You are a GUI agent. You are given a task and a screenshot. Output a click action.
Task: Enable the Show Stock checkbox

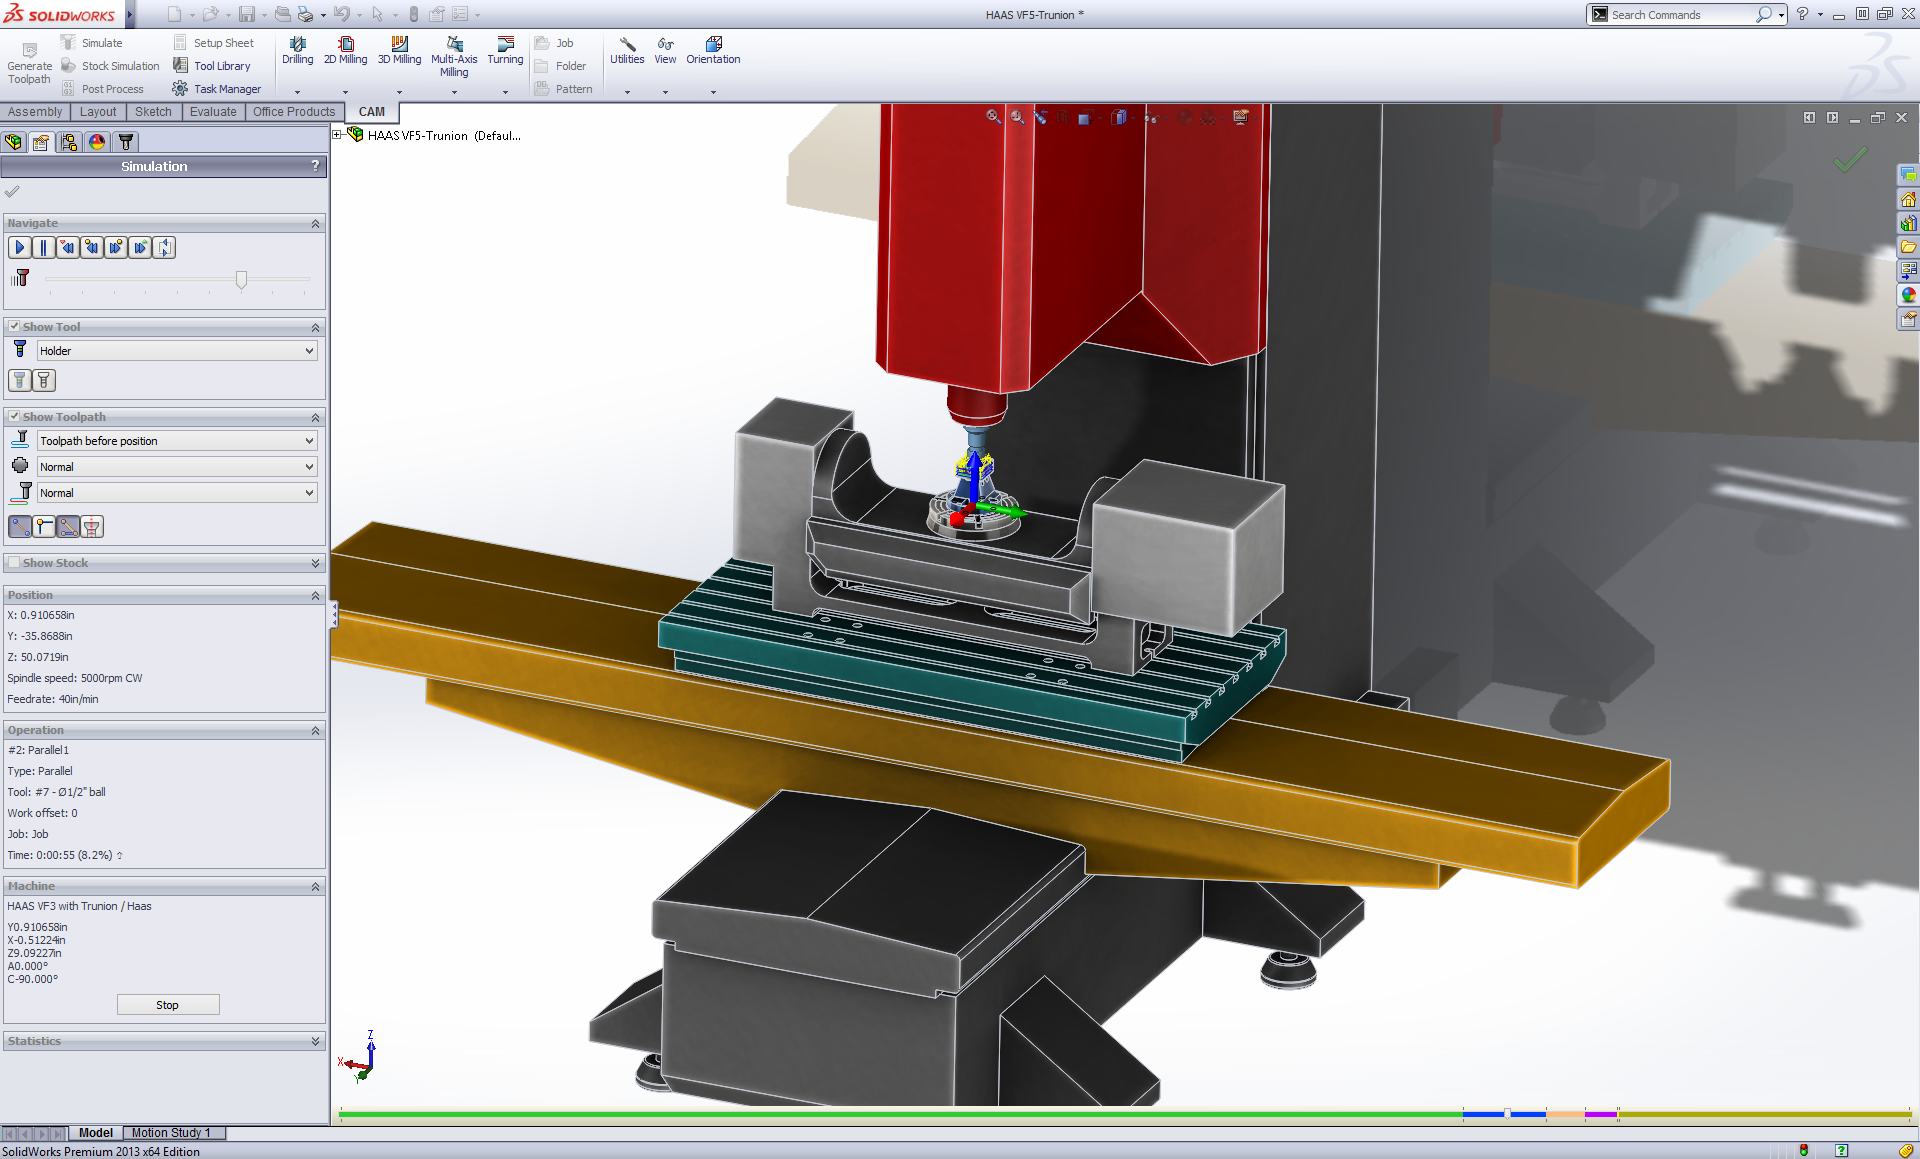pyautogui.click(x=14, y=563)
